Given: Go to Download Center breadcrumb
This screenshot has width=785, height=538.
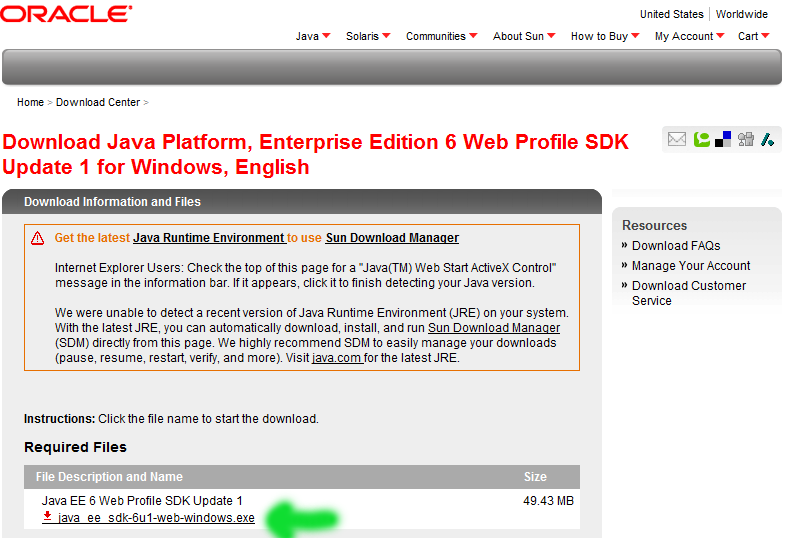Looking at the screenshot, I should point(98,102).
